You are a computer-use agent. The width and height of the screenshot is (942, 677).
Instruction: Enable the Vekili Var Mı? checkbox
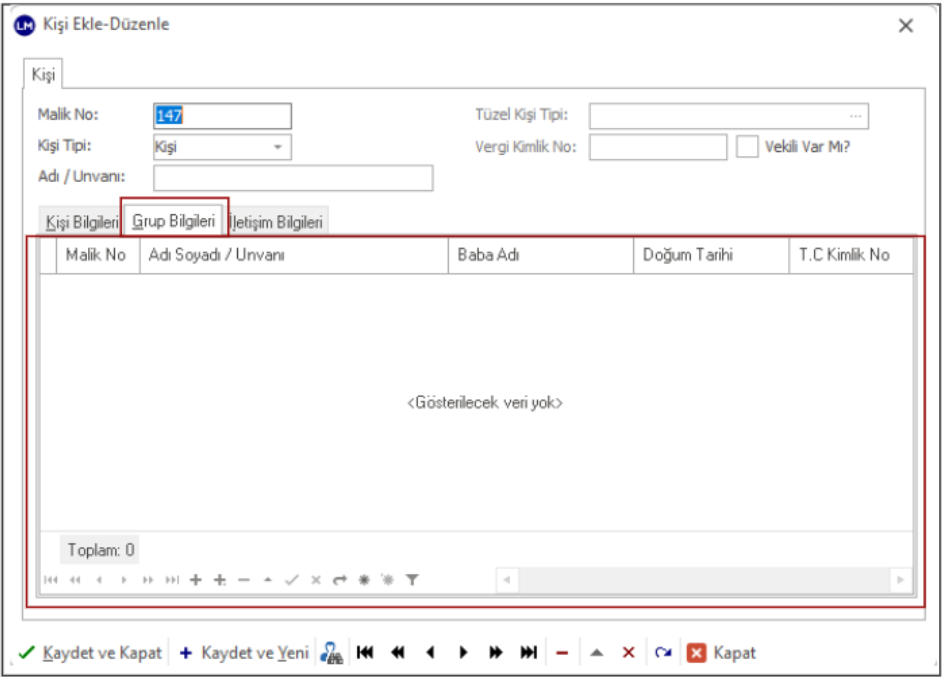tap(747, 146)
